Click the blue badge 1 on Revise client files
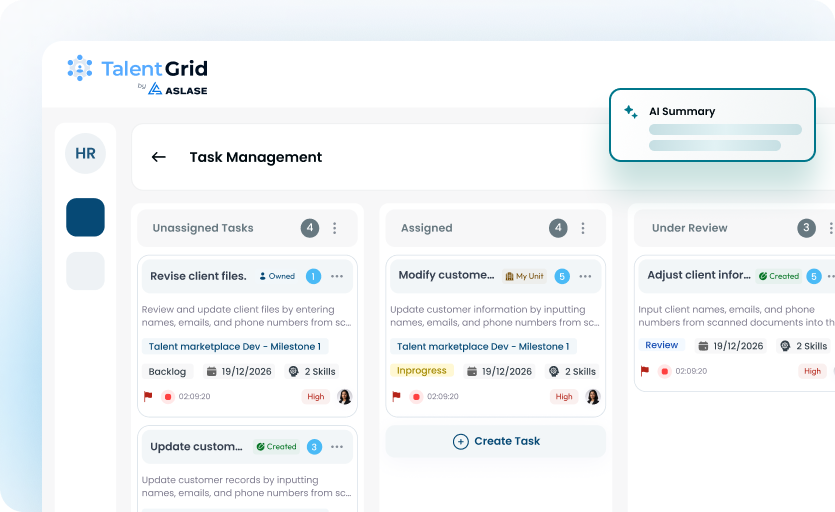Image resolution: width=835 pixels, height=512 pixels. coord(313,276)
